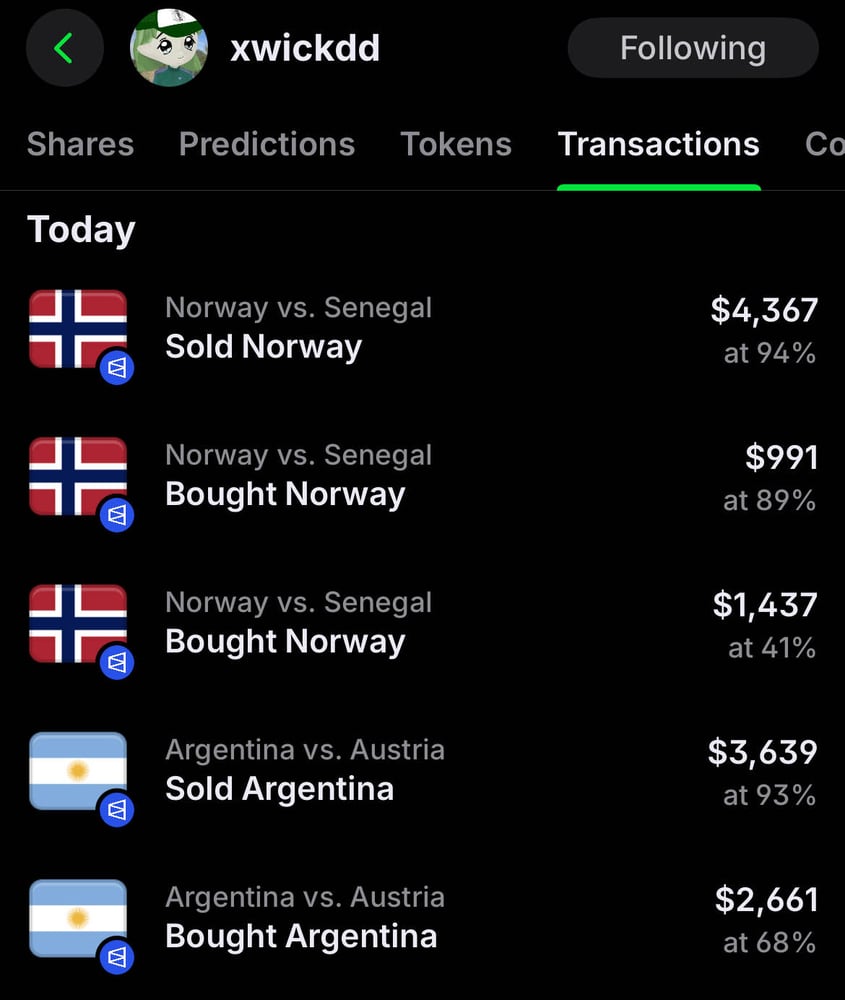Switch to the Predictions tab
The width and height of the screenshot is (845, 1000).
(x=267, y=144)
